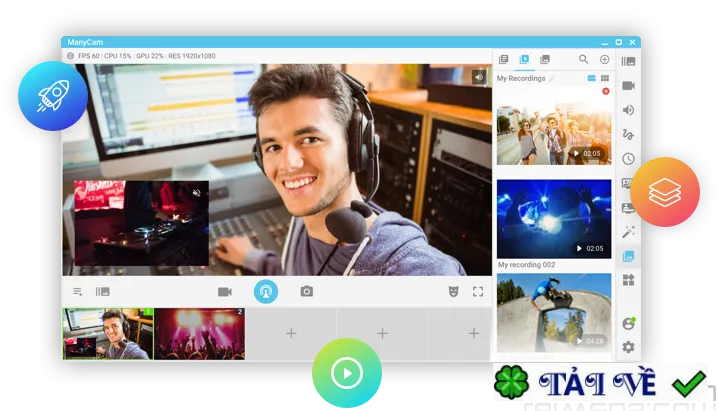Add source in fourth preset slot
Image resolution: width=718 pixels, height=411 pixels.
tap(382, 334)
